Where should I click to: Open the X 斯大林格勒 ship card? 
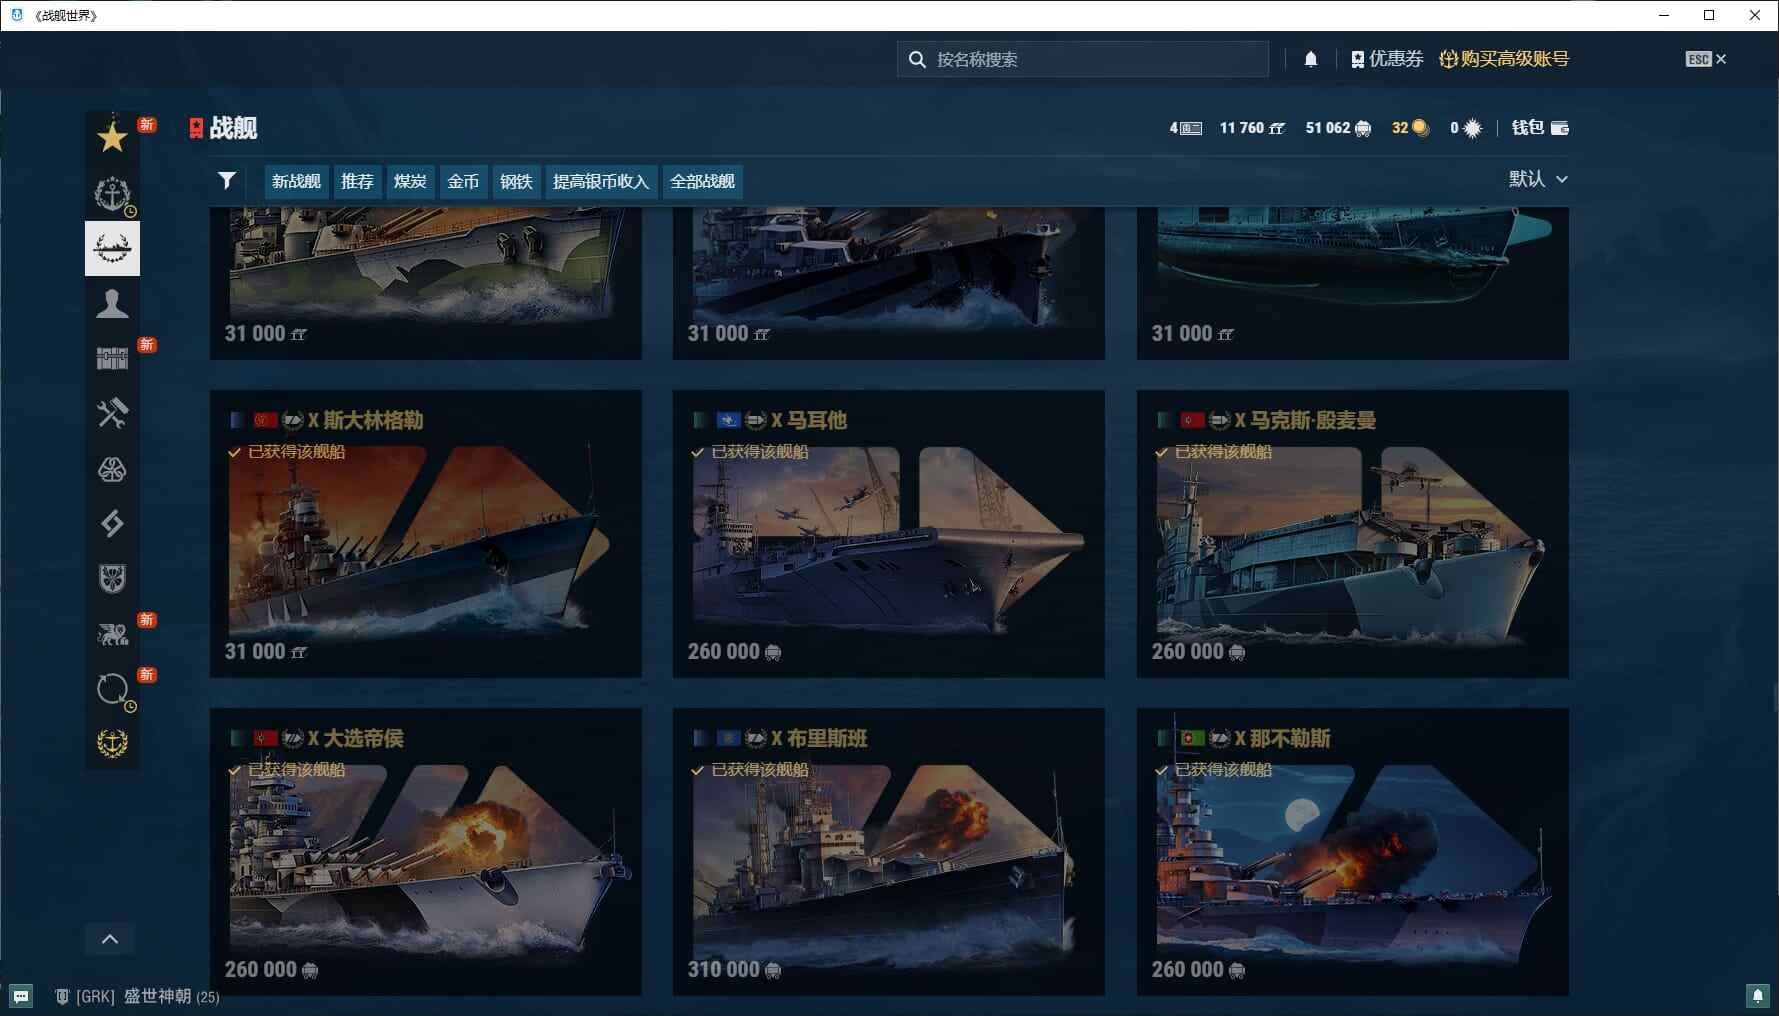point(426,534)
